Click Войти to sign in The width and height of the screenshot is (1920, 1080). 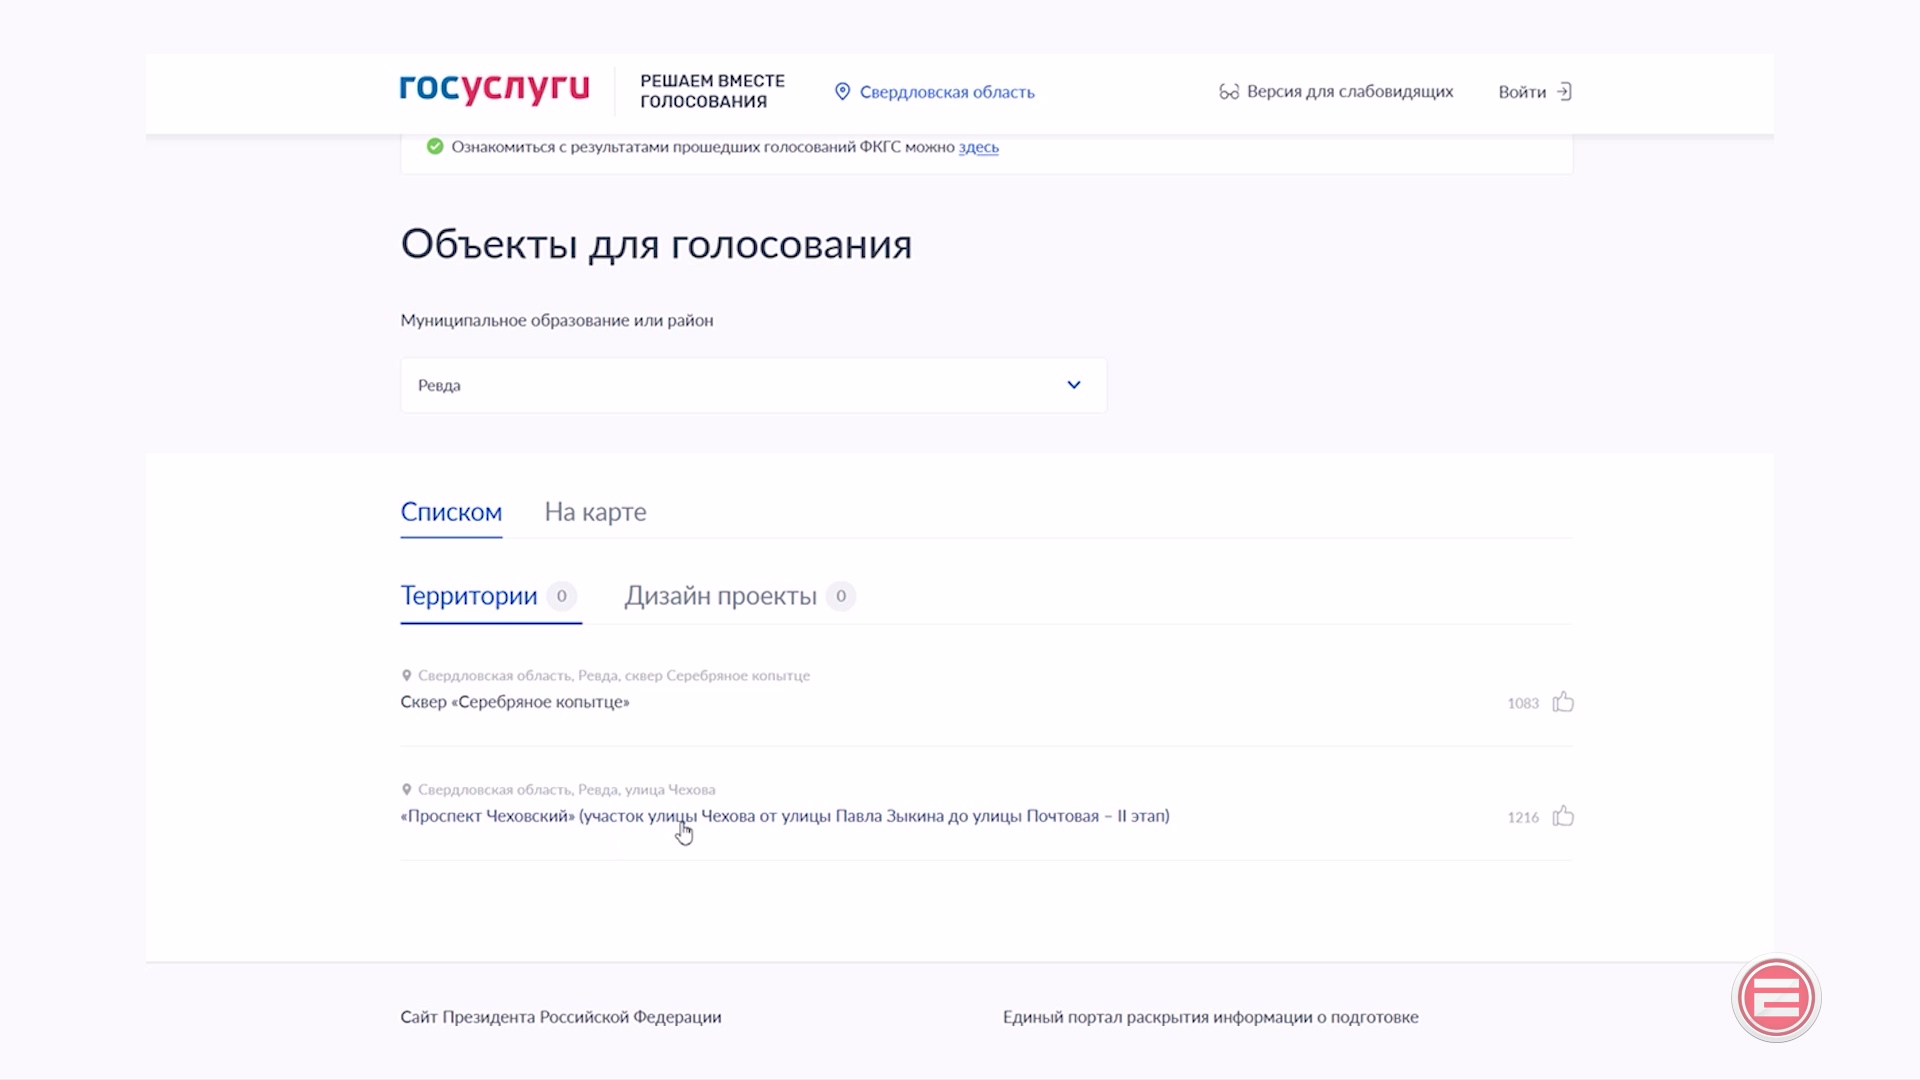click(1521, 92)
